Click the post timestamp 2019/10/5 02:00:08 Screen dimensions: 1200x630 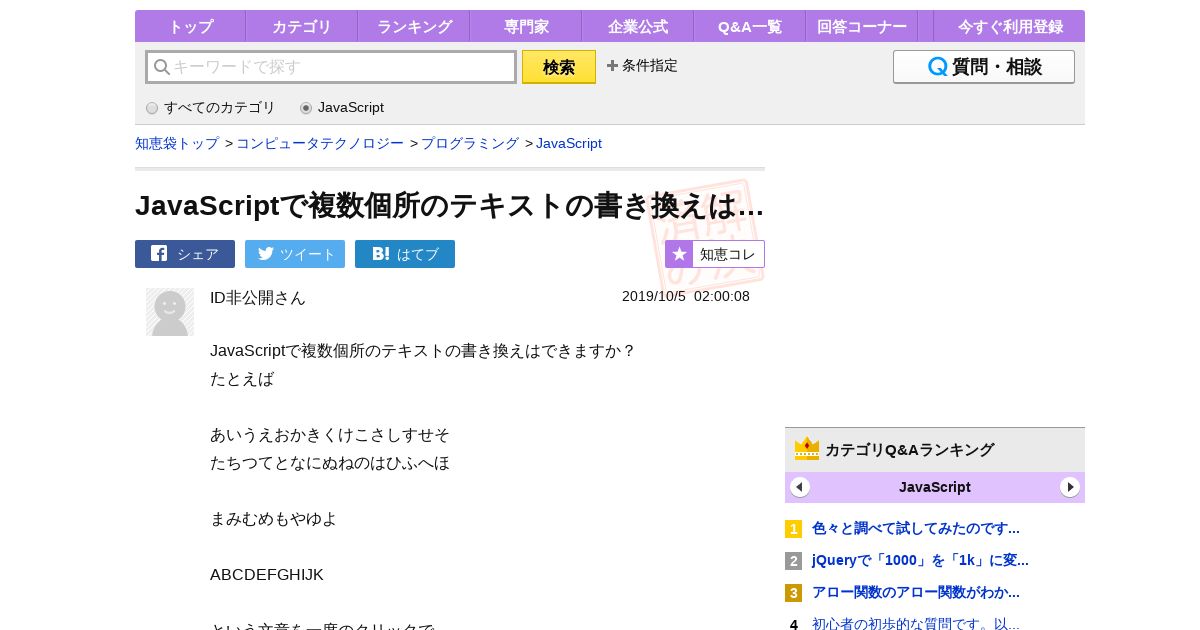686,297
